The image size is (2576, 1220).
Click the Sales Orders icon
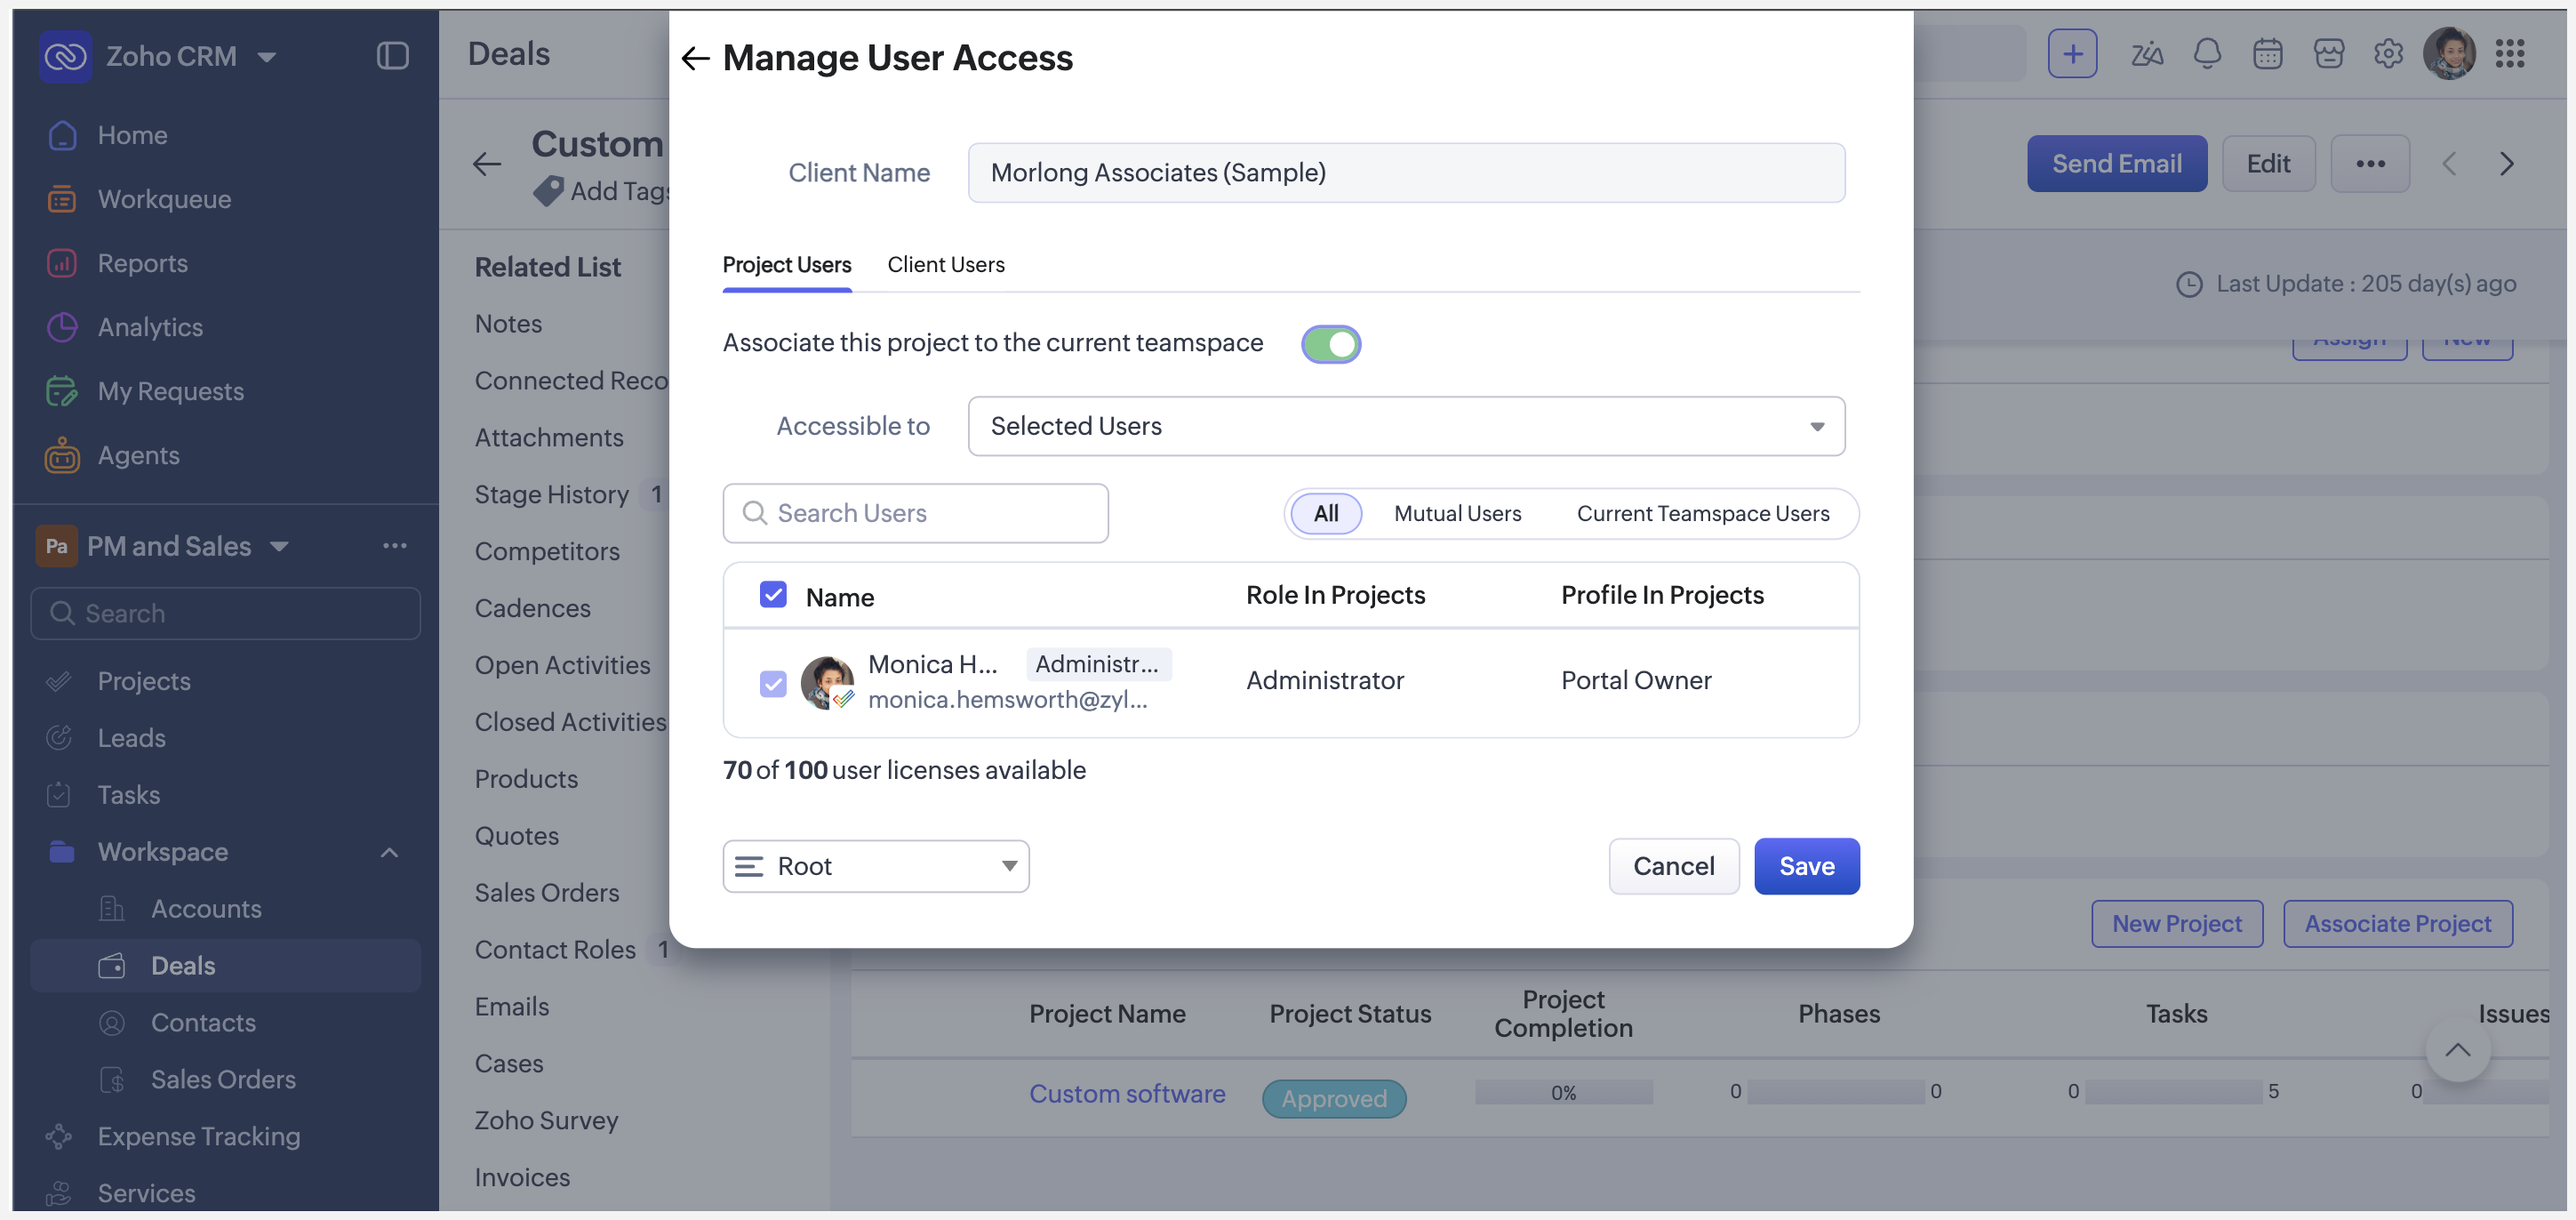[112, 1080]
